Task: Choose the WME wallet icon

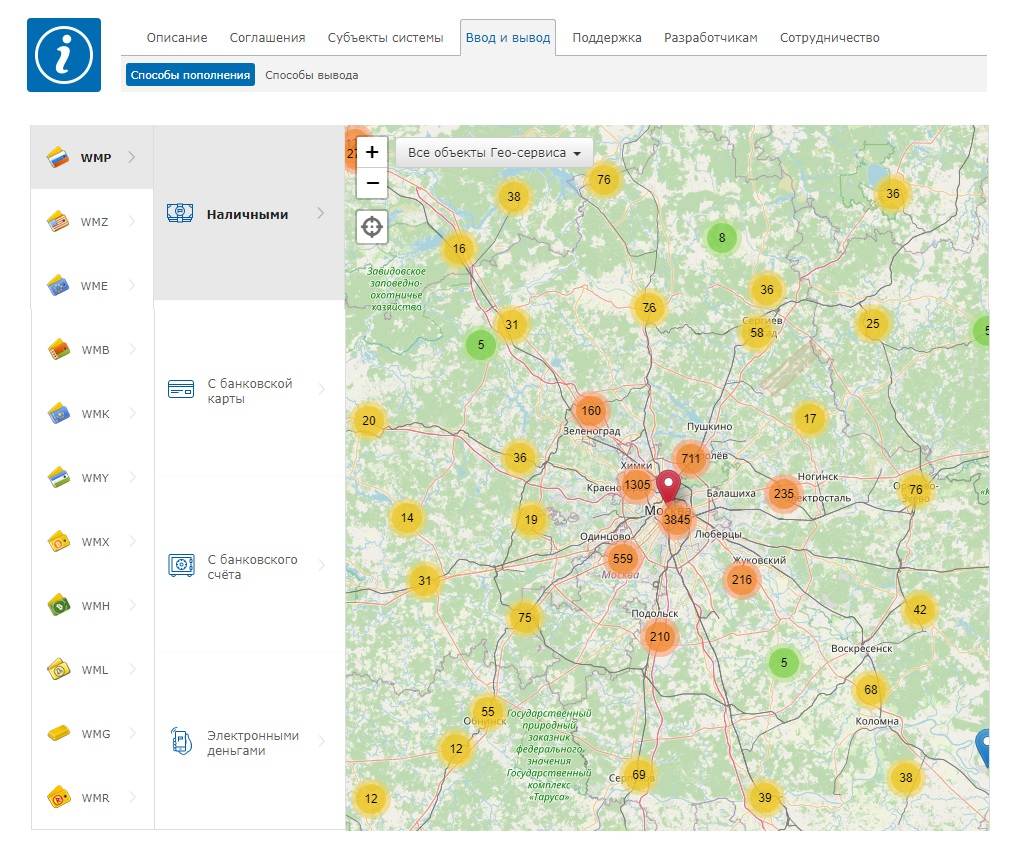Action: pos(59,286)
